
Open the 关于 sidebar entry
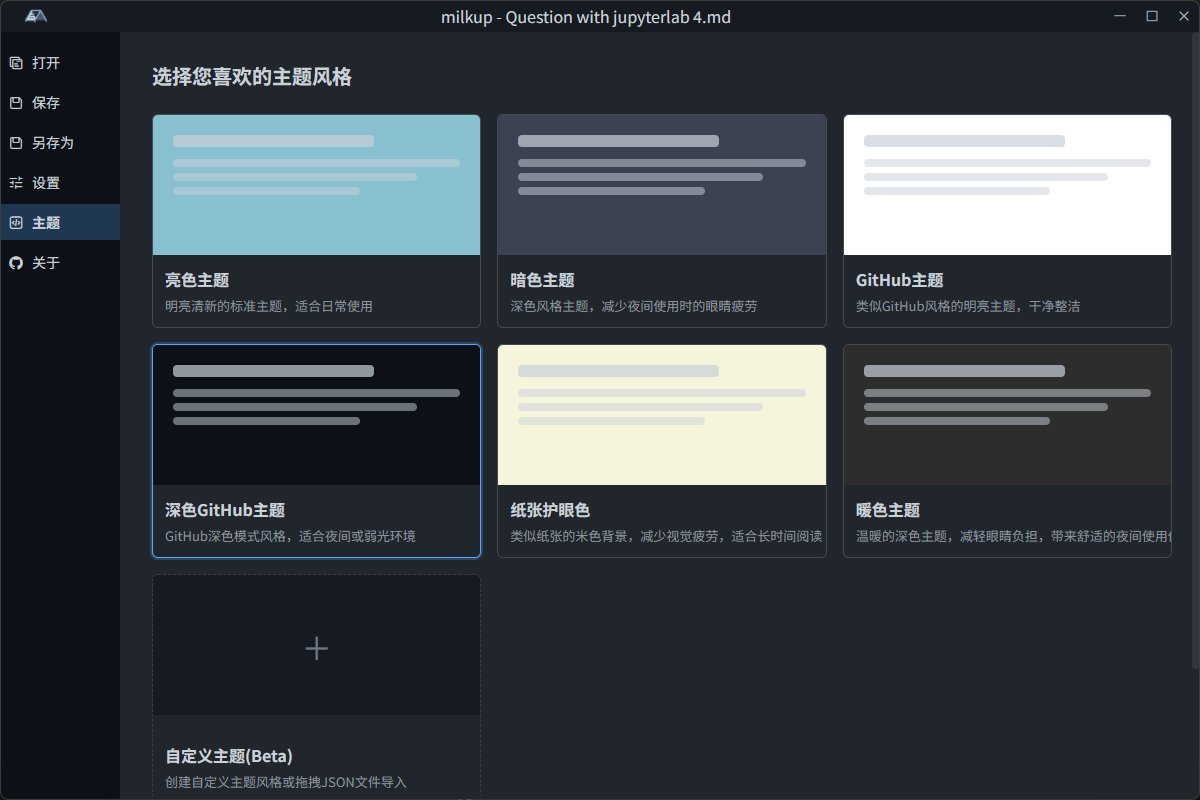(60, 263)
